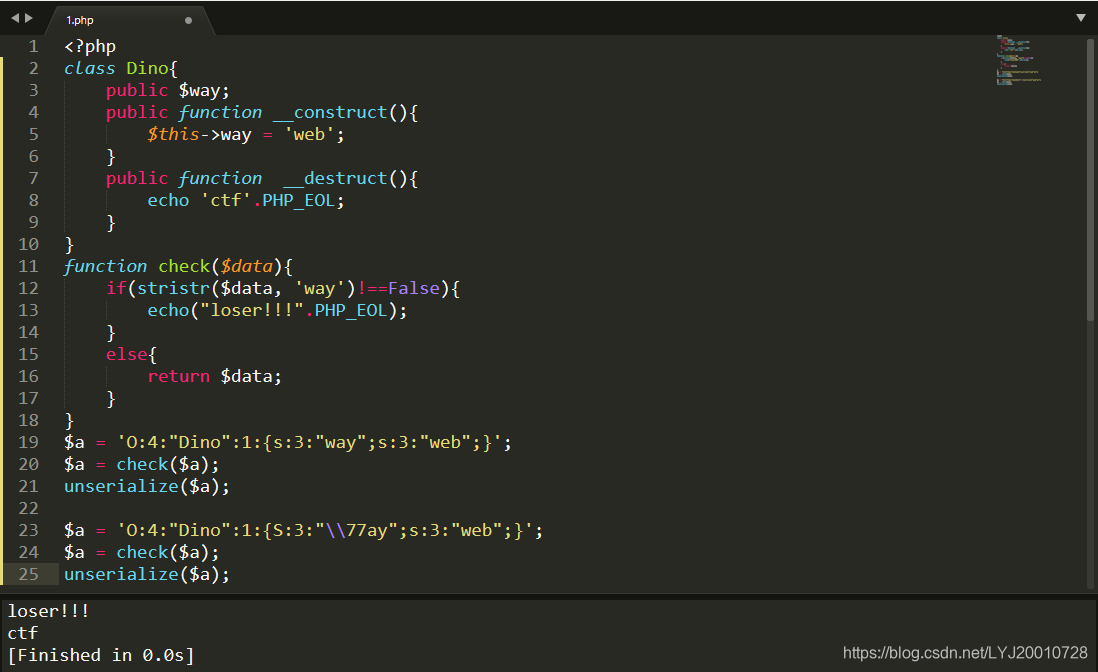Click the '\\77ay' escape on line 23
The image size is (1098, 672).
coord(356,531)
